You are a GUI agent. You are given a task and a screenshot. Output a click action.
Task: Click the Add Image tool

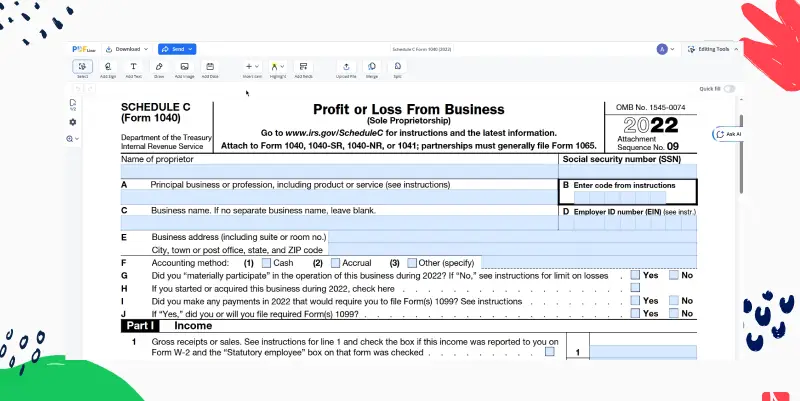(x=185, y=69)
